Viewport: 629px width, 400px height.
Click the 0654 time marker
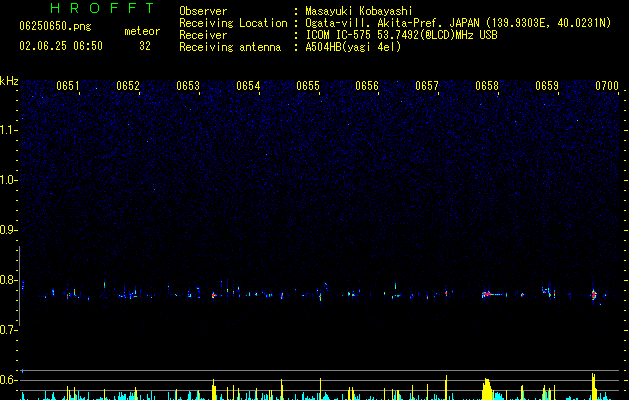tap(248, 86)
